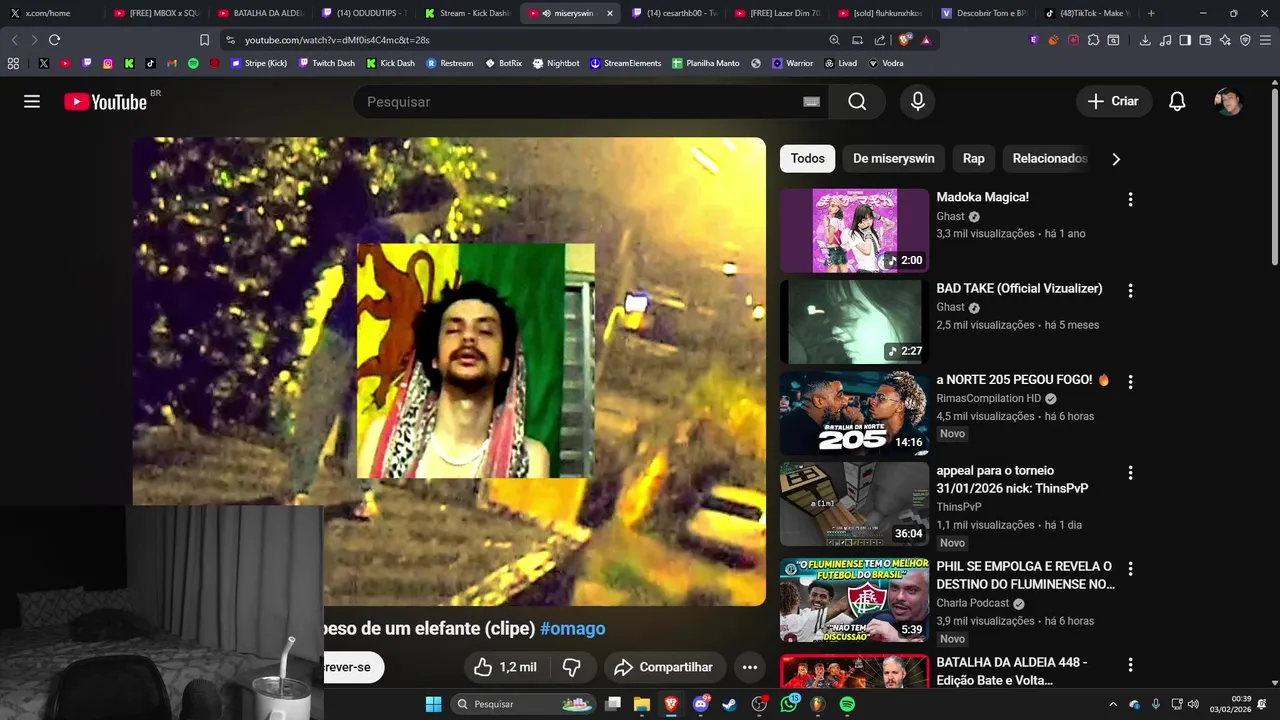Open the Twitch Dash bookmark
Viewport: 1280px width, 720px height.
click(x=326, y=63)
